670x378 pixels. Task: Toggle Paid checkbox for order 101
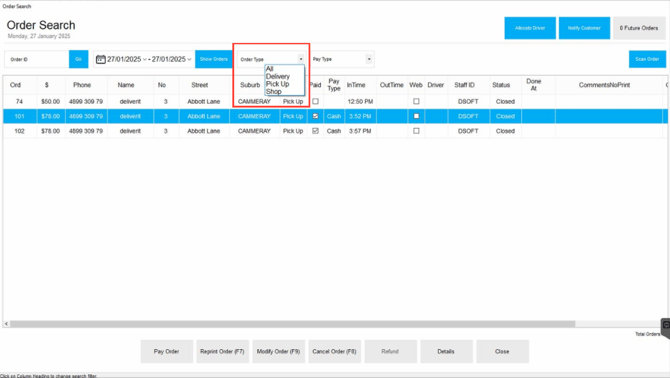315,116
